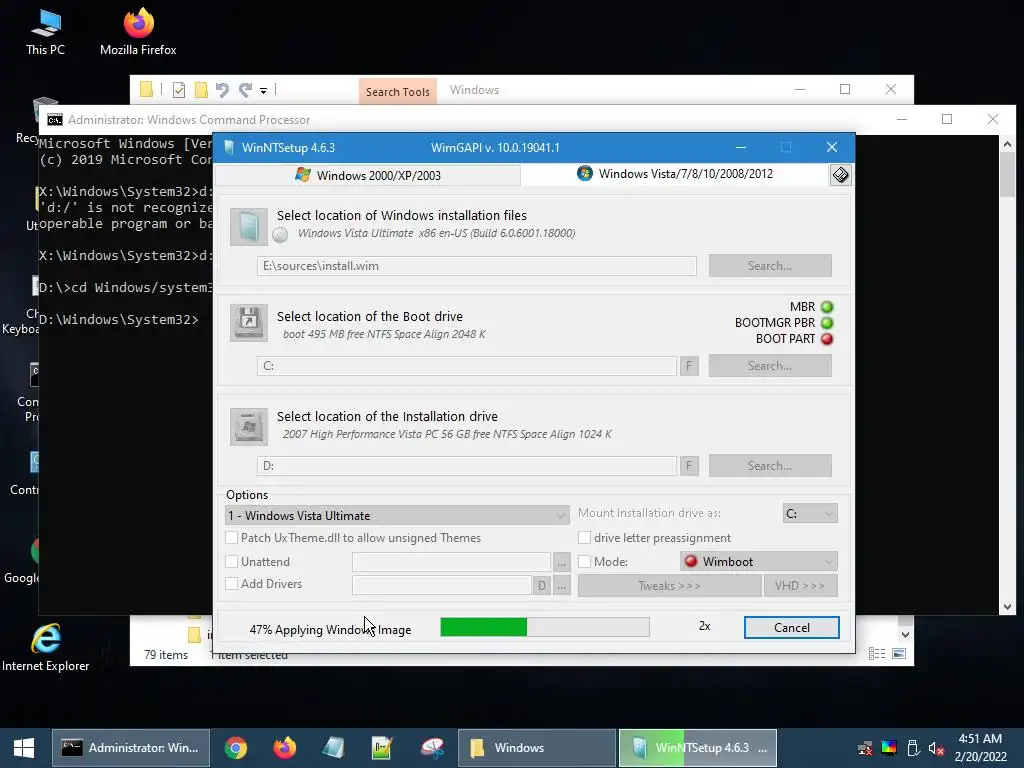Click Search for Boot drive

click(770, 366)
